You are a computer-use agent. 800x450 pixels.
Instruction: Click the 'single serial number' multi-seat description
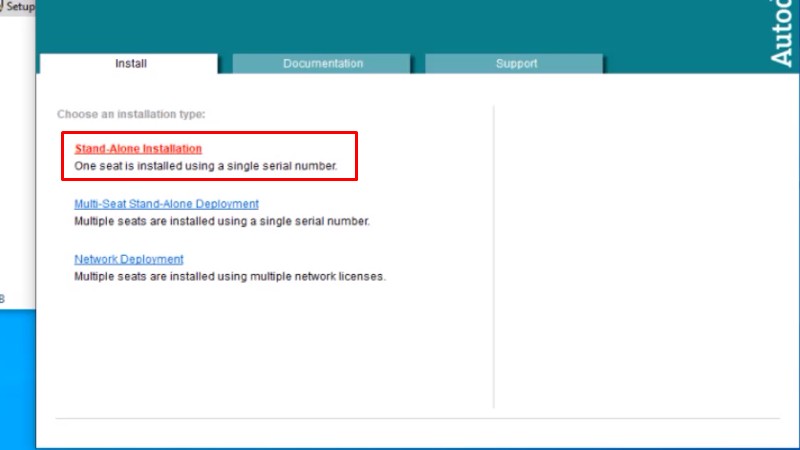[222, 221]
